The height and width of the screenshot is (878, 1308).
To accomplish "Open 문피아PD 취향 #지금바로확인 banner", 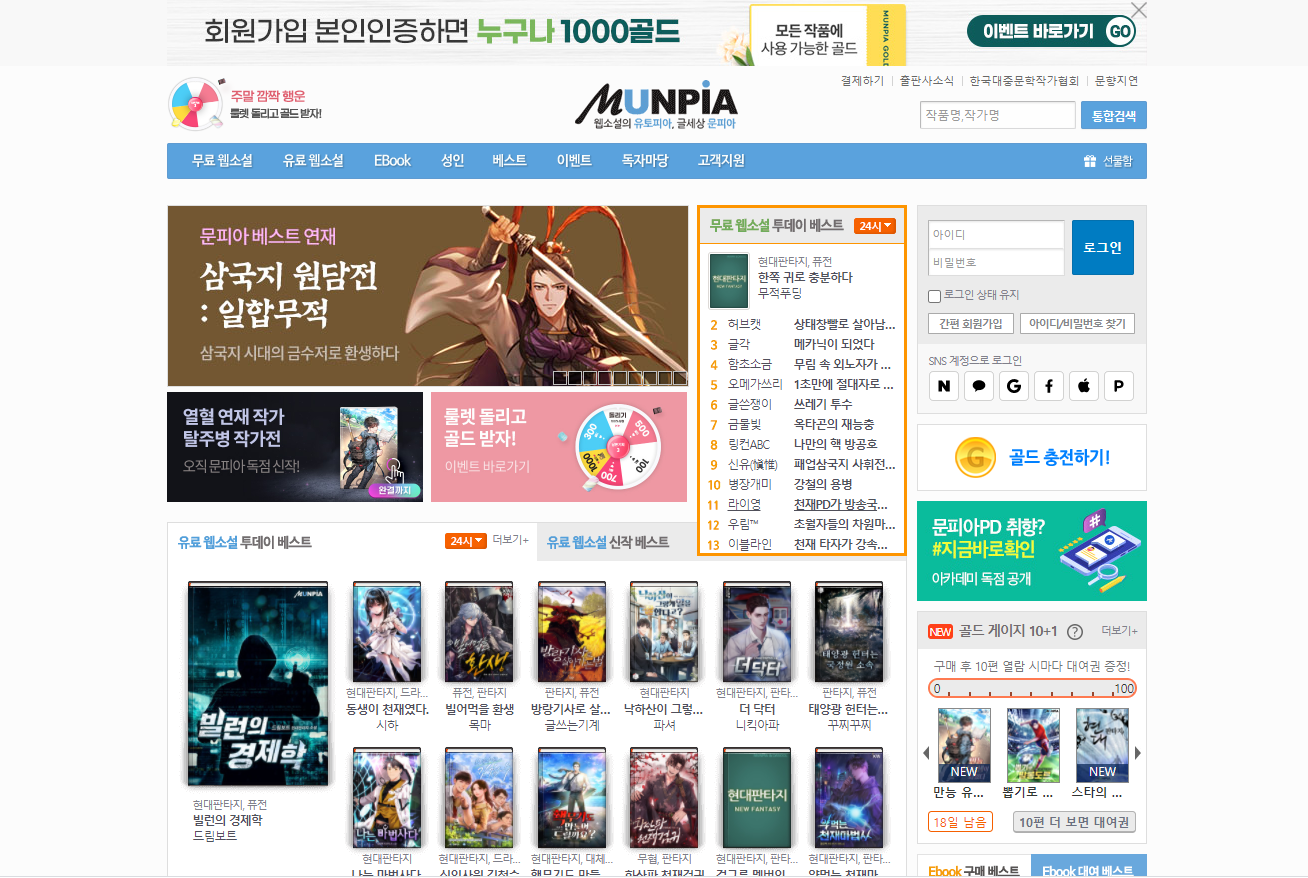I will (x=1032, y=551).
